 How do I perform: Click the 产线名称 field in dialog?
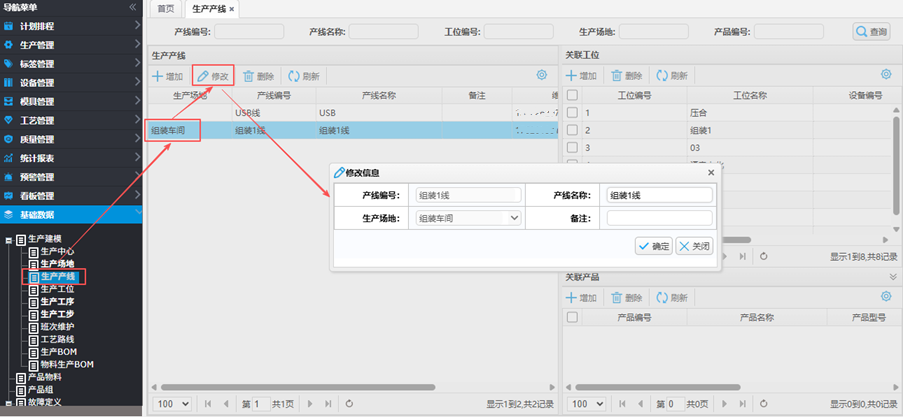(659, 195)
